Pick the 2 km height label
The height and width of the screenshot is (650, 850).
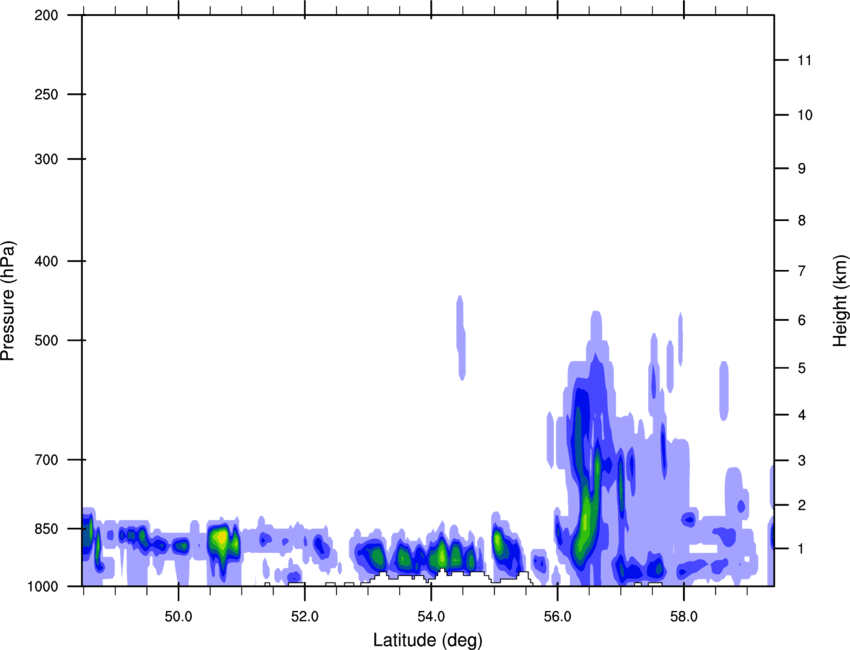802,505
